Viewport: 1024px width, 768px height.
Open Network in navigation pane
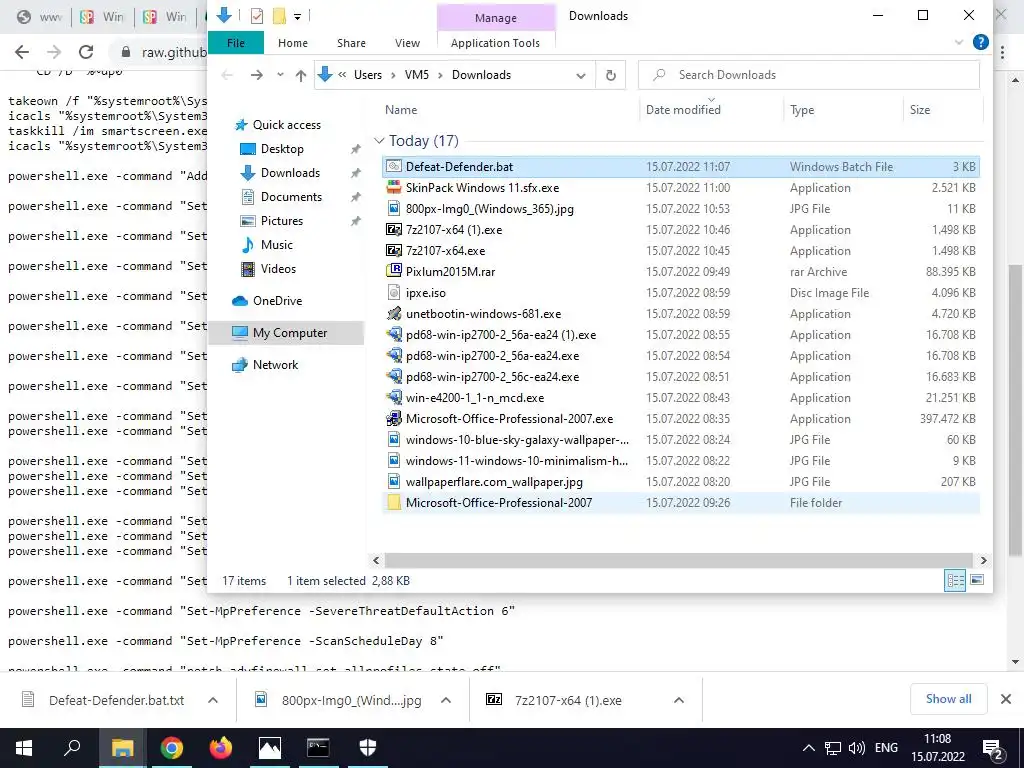point(275,365)
